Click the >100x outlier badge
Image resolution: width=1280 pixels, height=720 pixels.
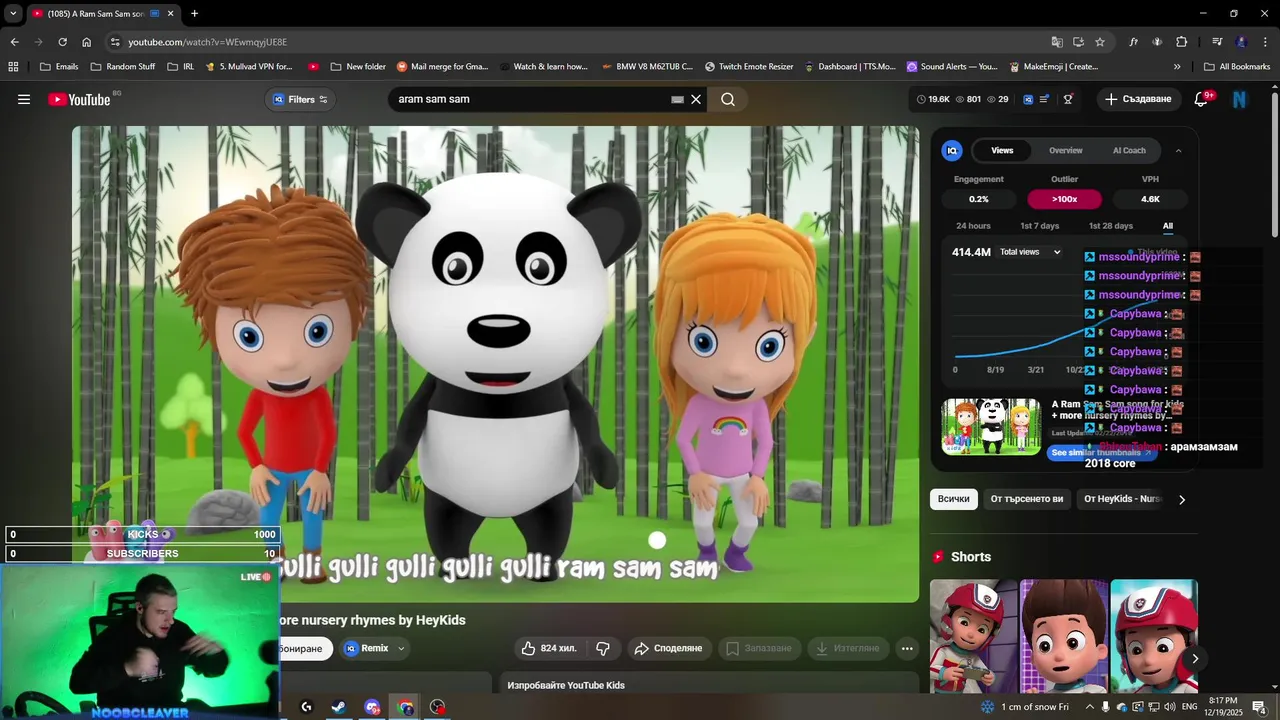click(x=1064, y=199)
